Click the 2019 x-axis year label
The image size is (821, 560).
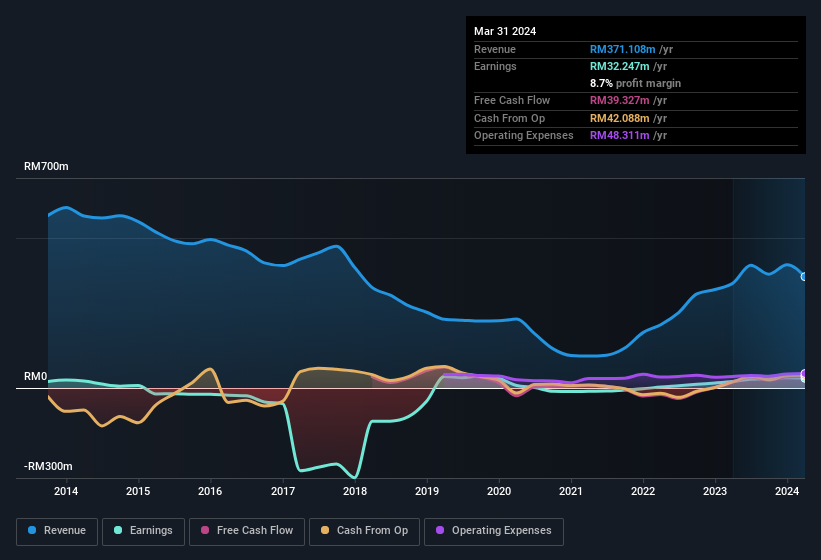[427, 491]
